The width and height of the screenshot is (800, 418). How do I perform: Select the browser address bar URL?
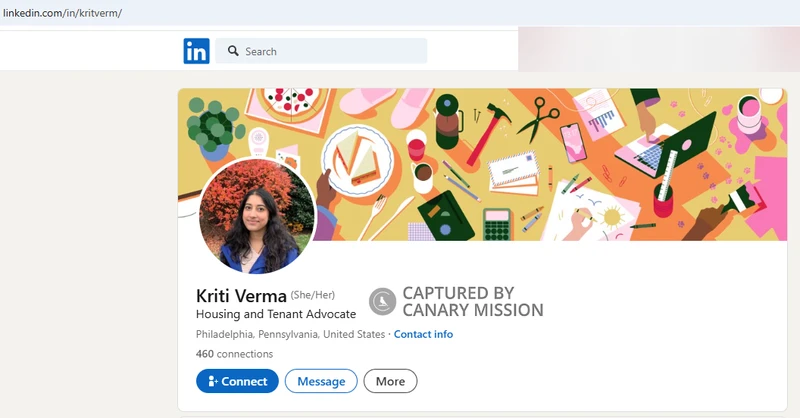[62, 13]
